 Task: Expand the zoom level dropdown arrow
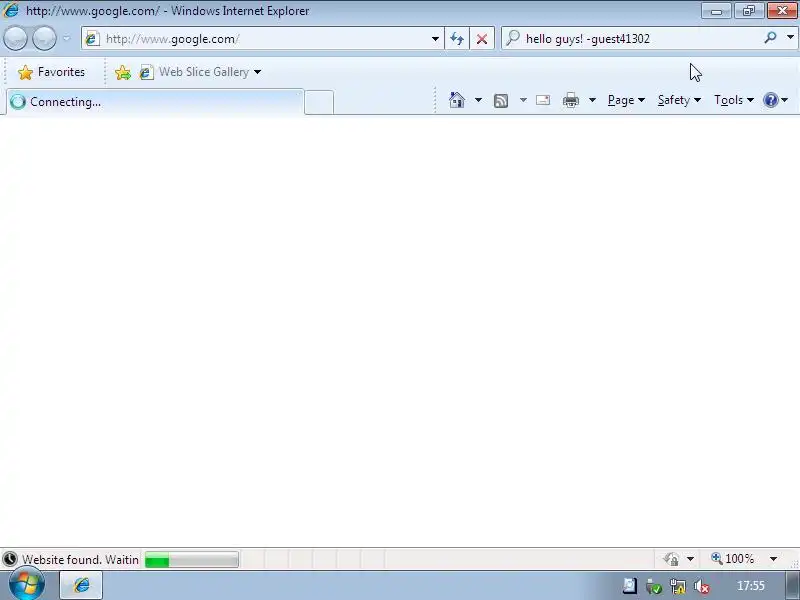tap(773, 559)
